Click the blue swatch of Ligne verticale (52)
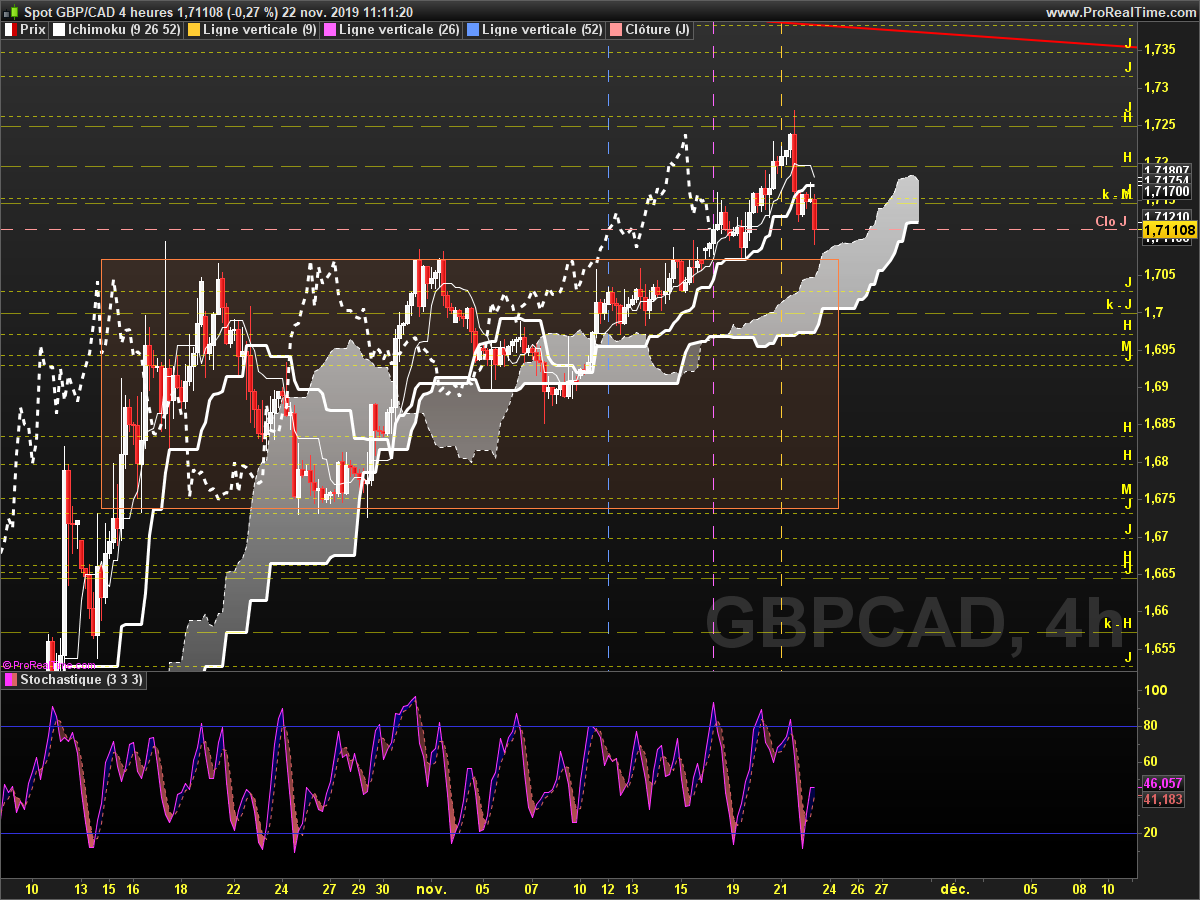This screenshot has height=900, width=1200. 472,30
